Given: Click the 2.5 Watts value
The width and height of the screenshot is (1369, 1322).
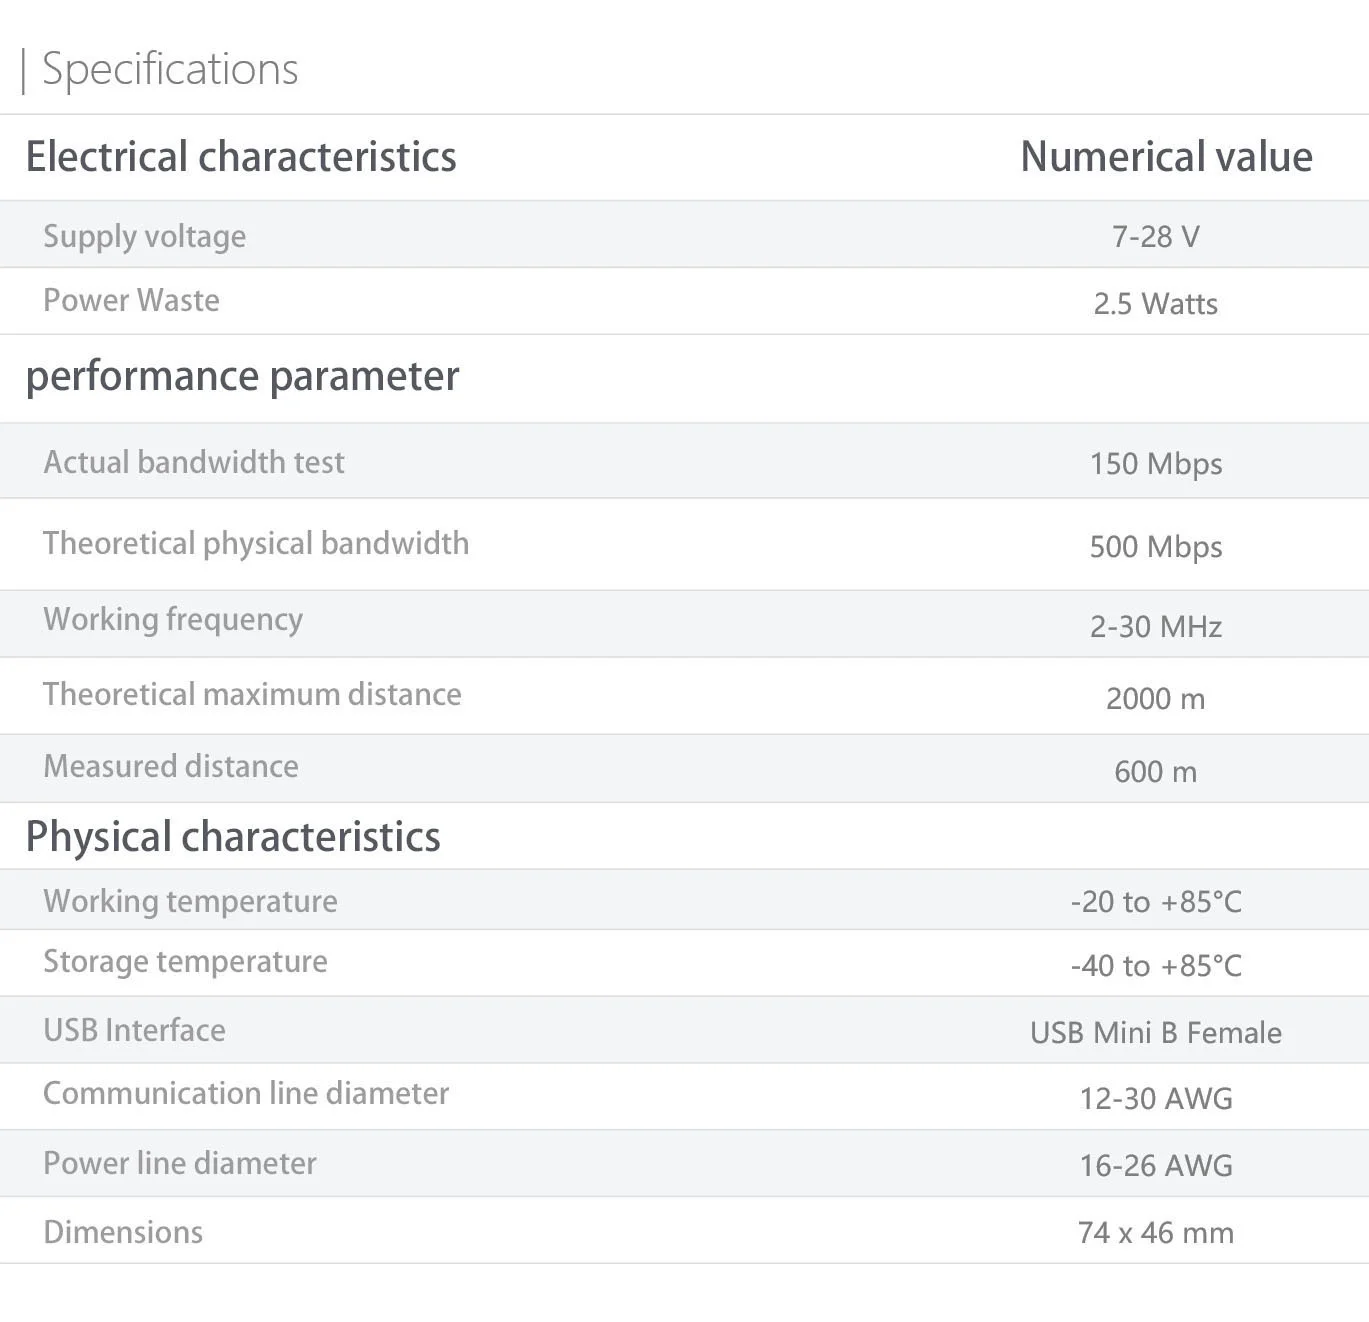Looking at the screenshot, I should click(x=1155, y=303).
